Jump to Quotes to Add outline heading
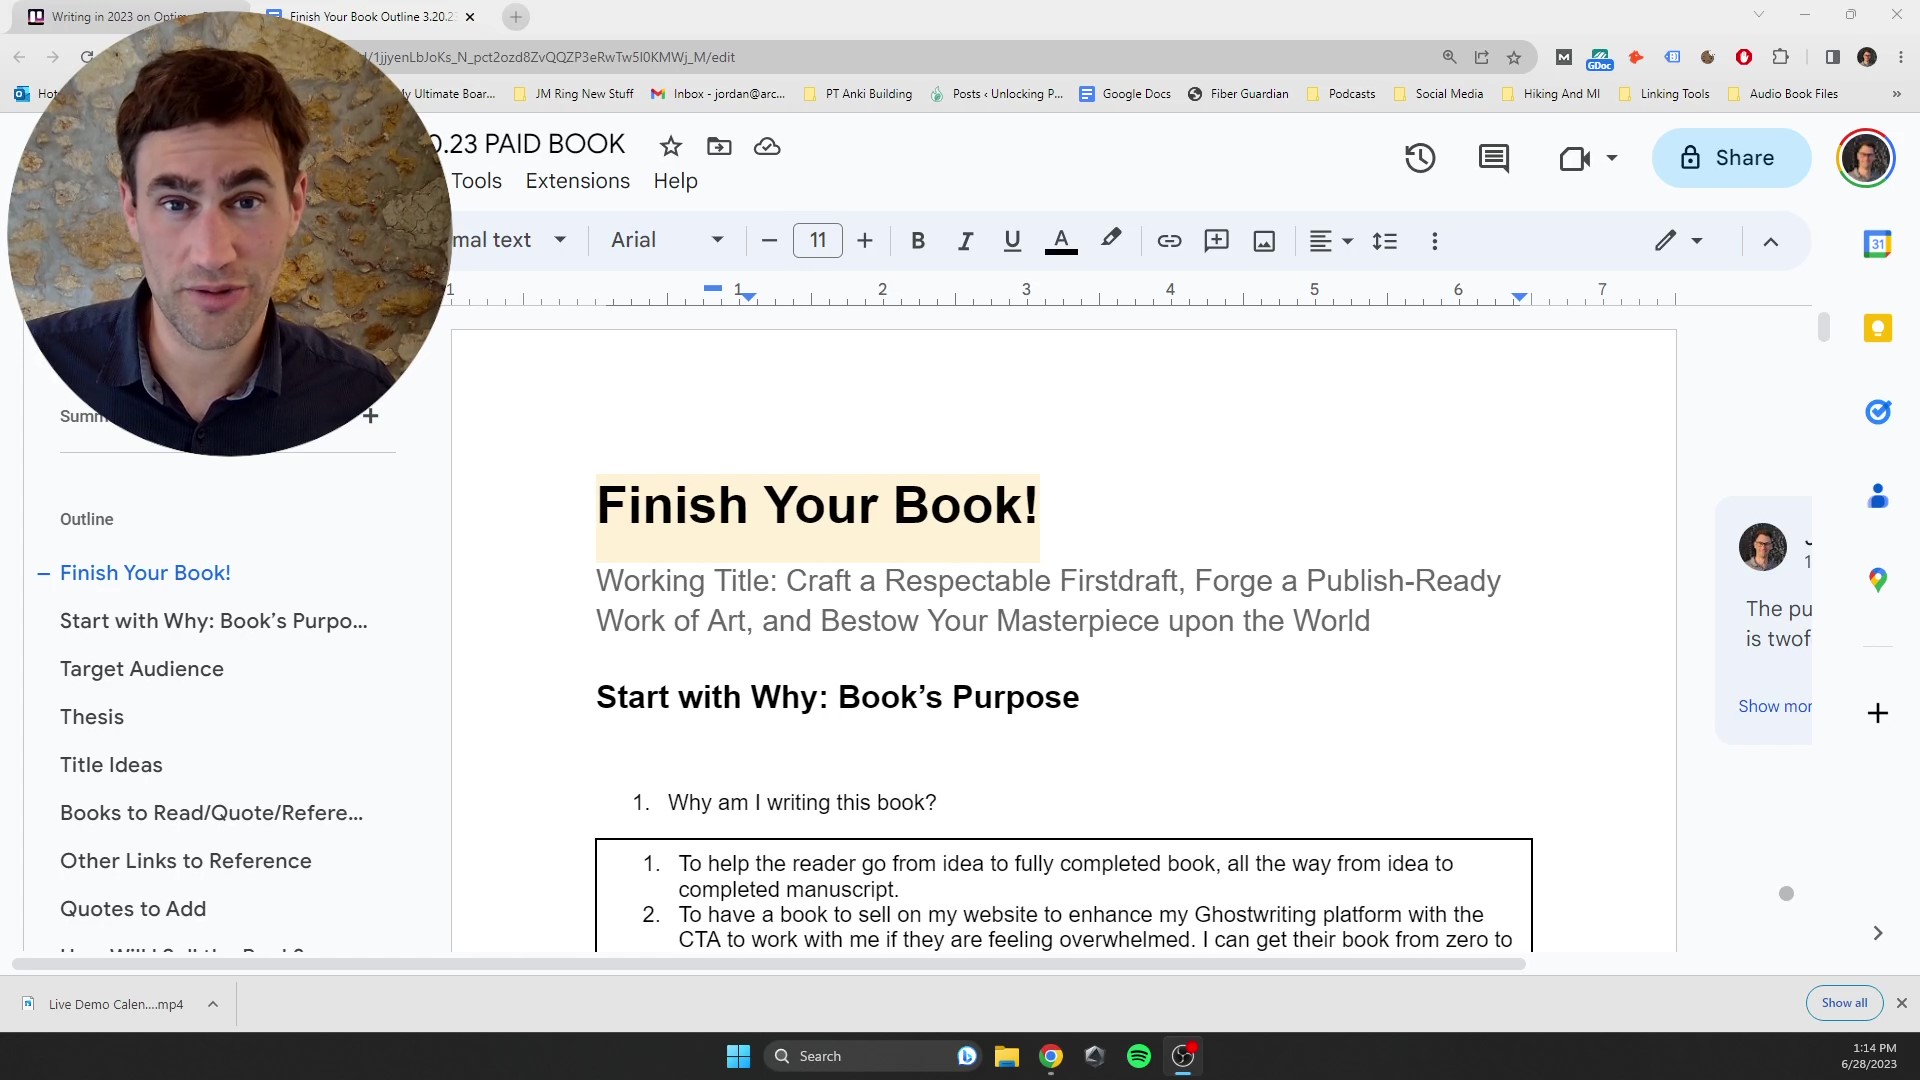The height and width of the screenshot is (1080, 1920). click(133, 909)
